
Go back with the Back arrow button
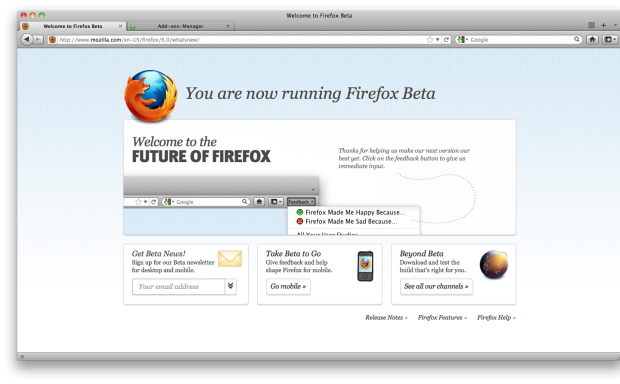pos(27,40)
